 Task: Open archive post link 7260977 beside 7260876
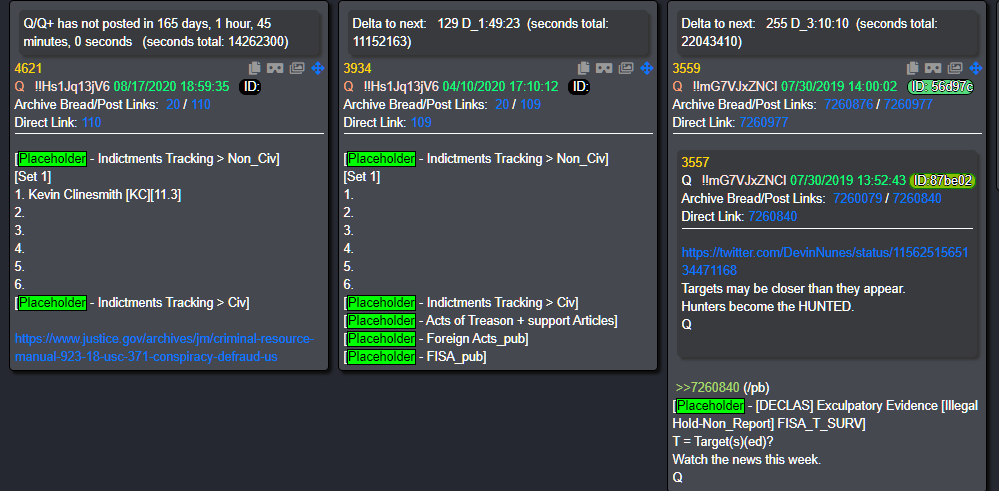pos(909,104)
